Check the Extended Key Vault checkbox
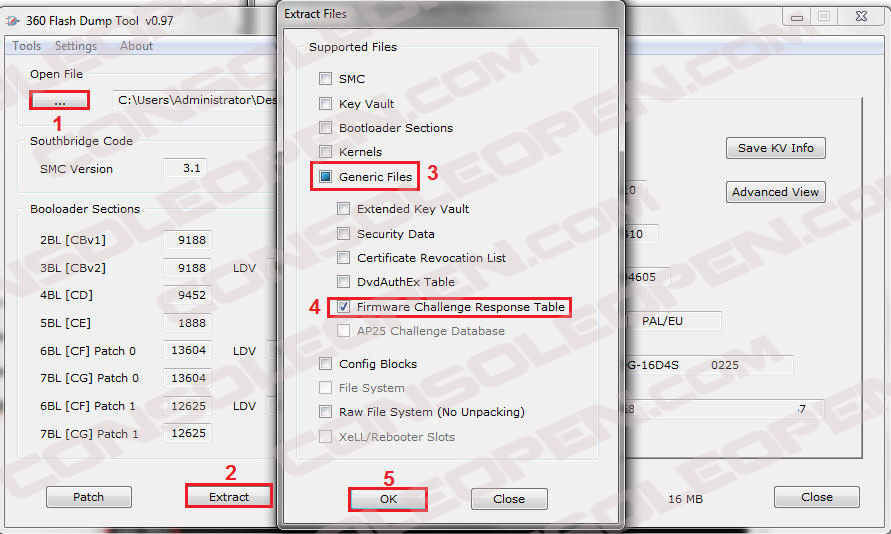The width and height of the screenshot is (891, 534). click(x=343, y=208)
